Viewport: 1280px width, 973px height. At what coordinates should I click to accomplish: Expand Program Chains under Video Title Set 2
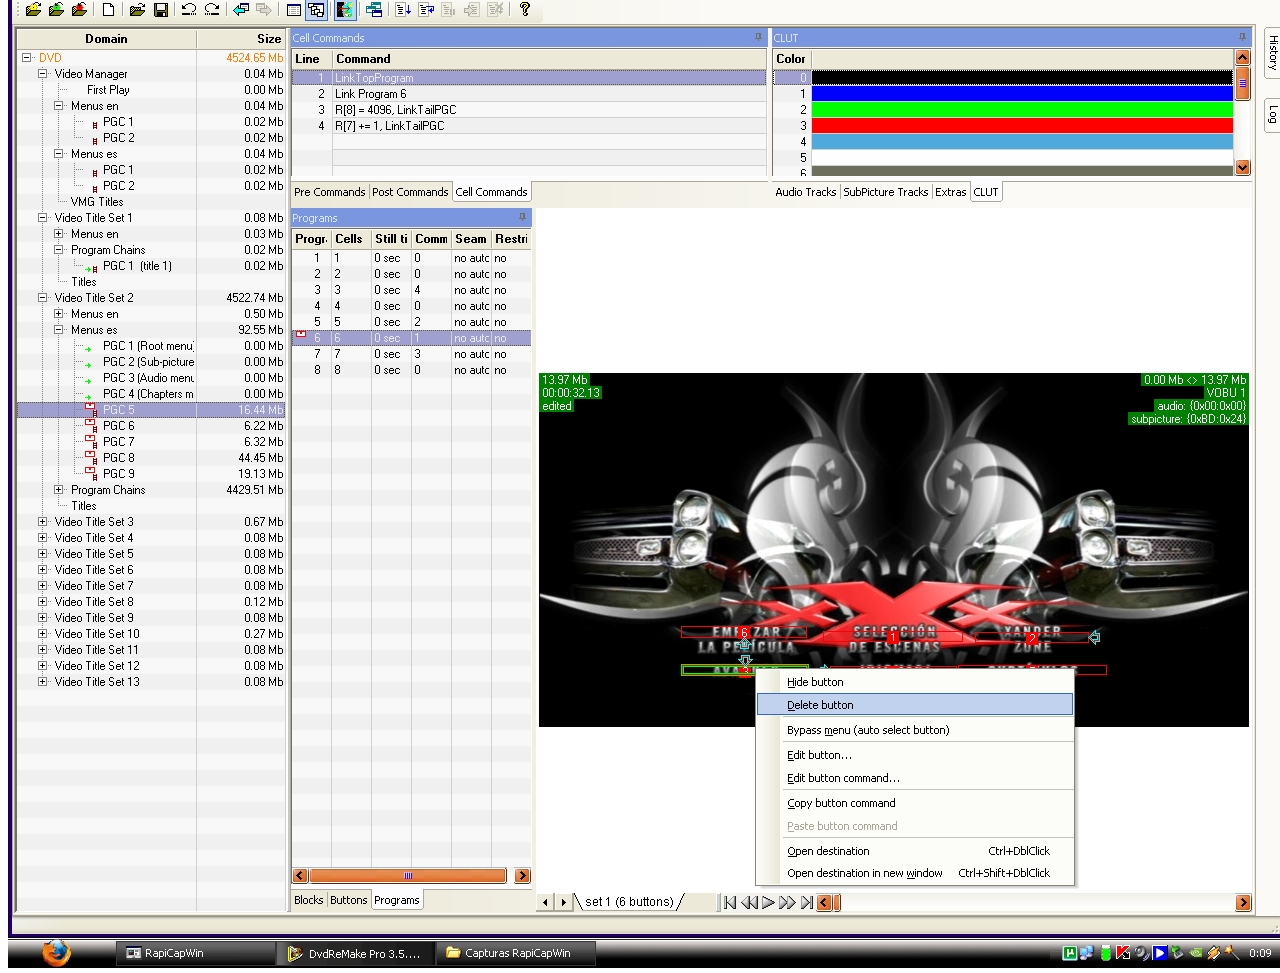(x=59, y=490)
